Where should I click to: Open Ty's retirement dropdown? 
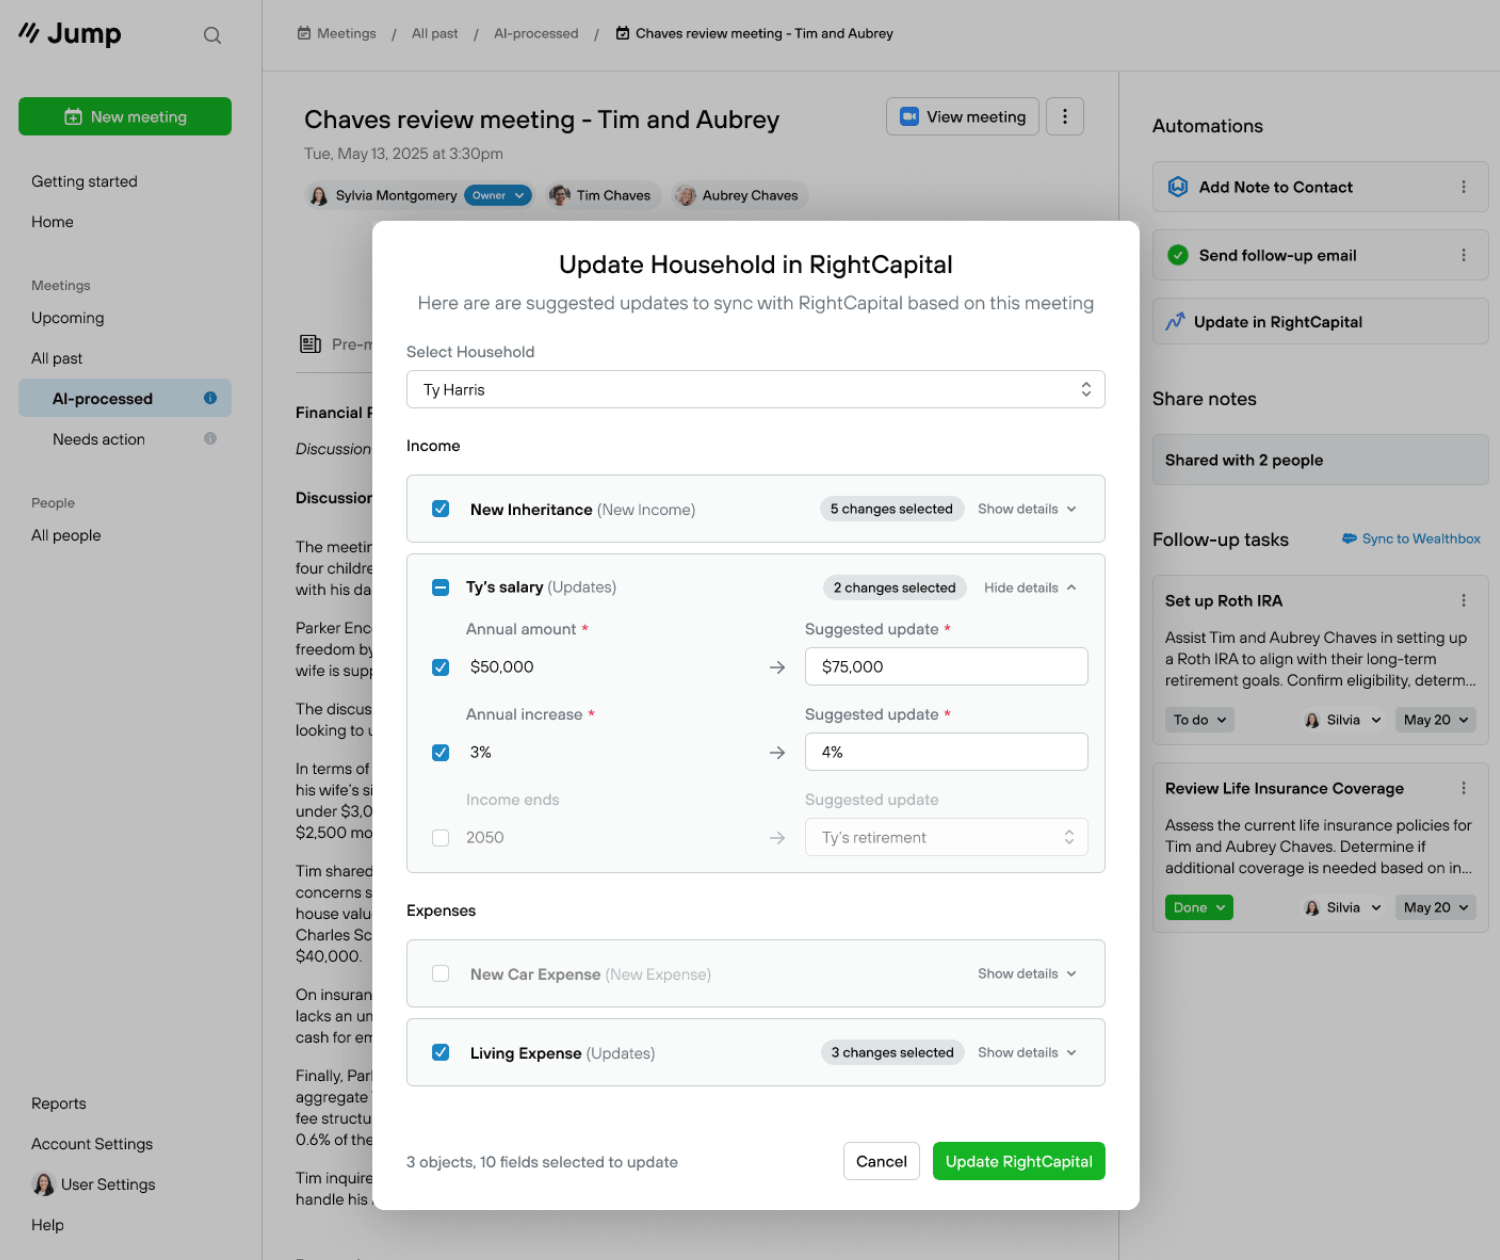tap(946, 837)
